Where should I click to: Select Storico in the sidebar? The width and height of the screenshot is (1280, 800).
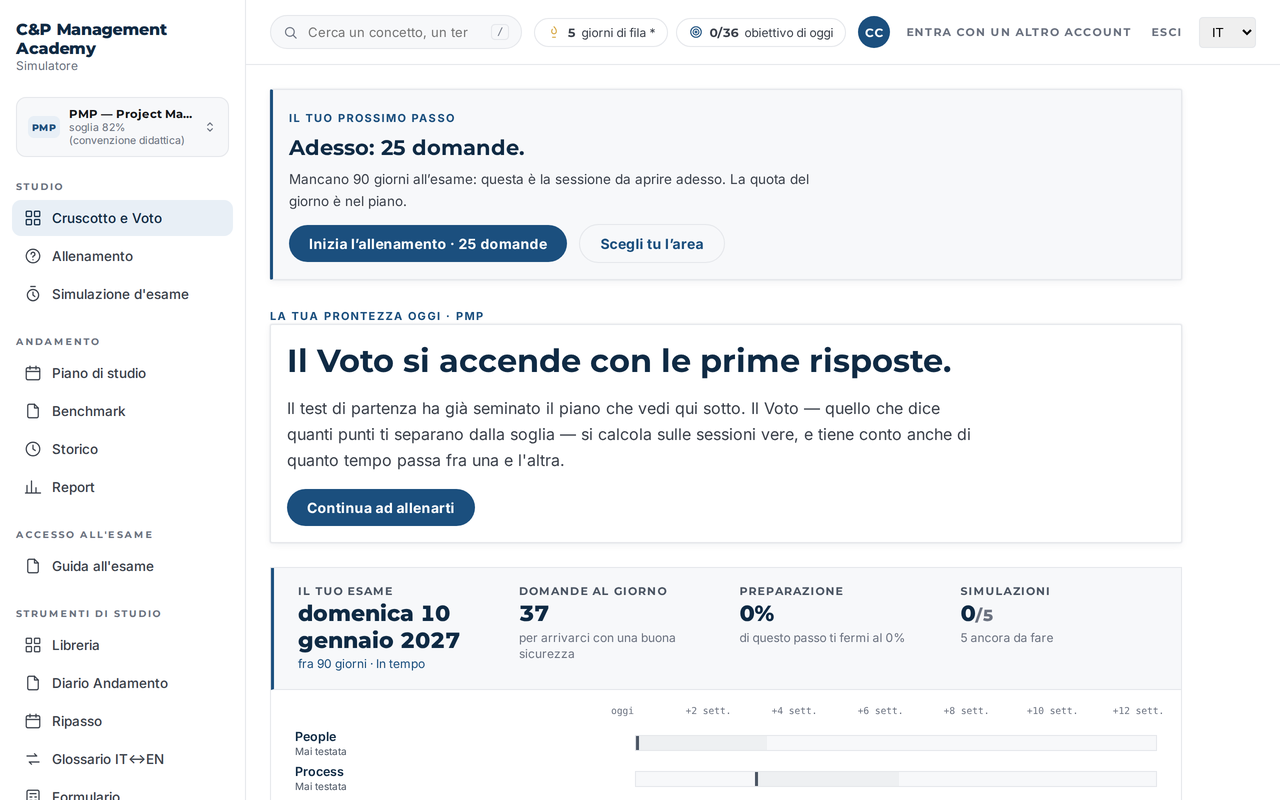click(x=122, y=449)
